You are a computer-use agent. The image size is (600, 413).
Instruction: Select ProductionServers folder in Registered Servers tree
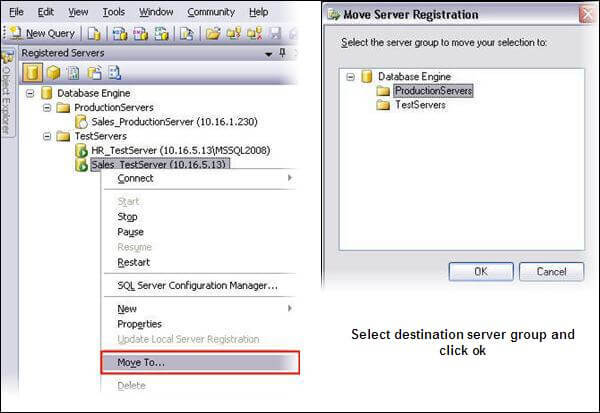[x=114, y=108]
